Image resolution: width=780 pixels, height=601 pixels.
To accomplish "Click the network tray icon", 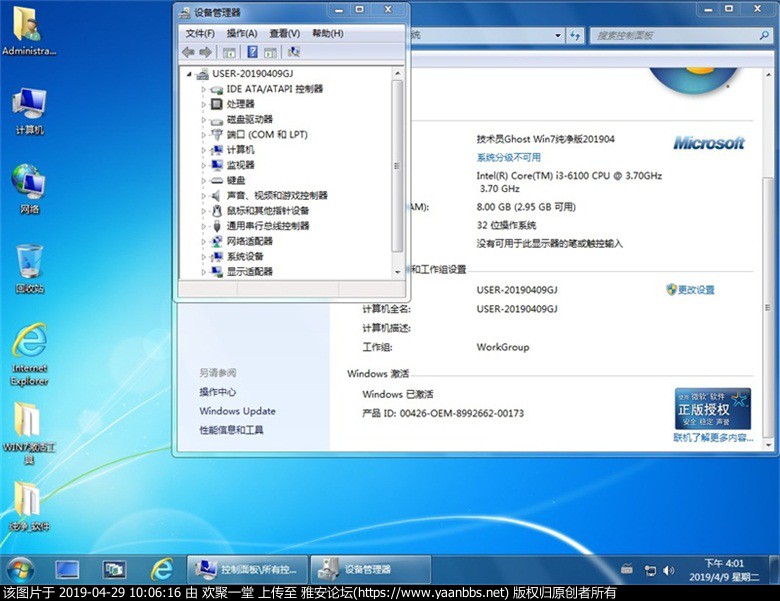I will click(650, 570).
